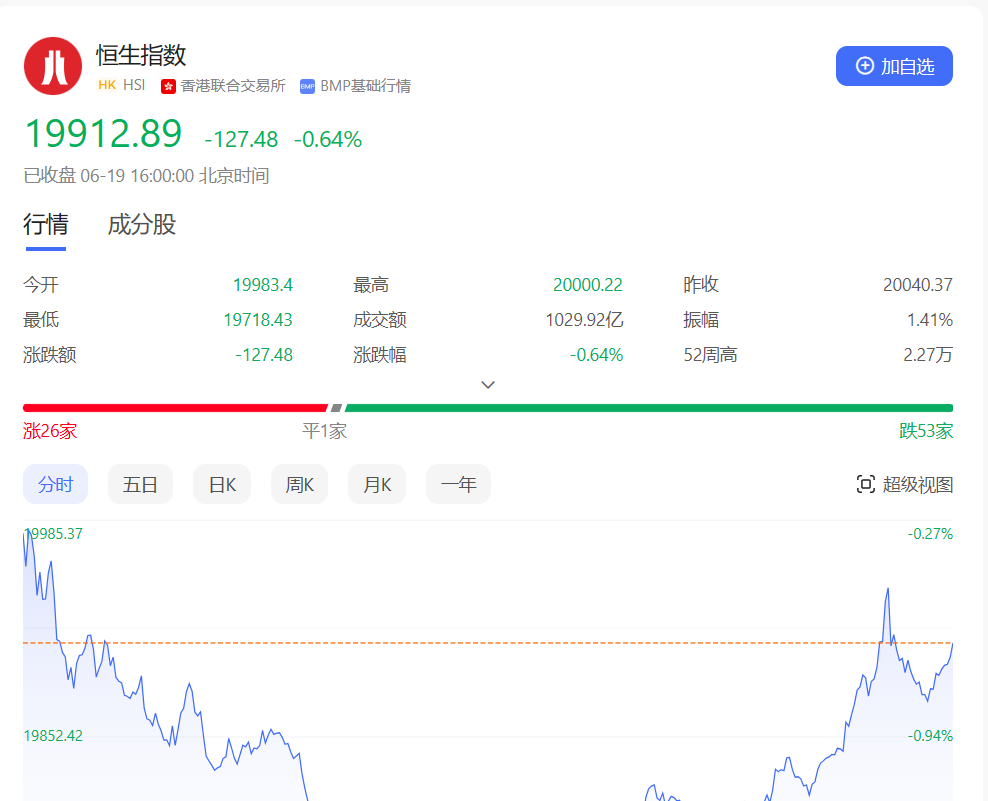
Task: Click the 最低 value 19718.43
Action: click(x=258, y=320)
